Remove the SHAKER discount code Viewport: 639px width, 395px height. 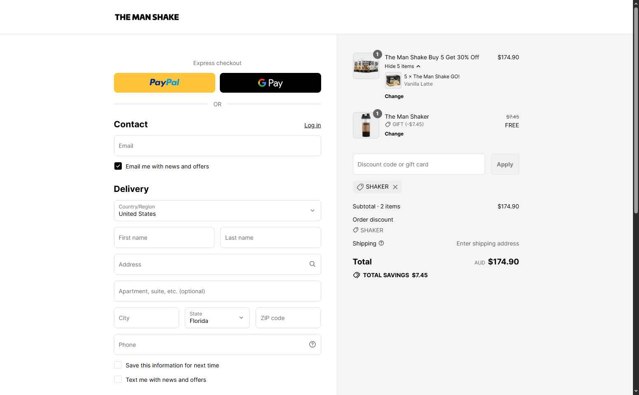(x=395, y=187)
